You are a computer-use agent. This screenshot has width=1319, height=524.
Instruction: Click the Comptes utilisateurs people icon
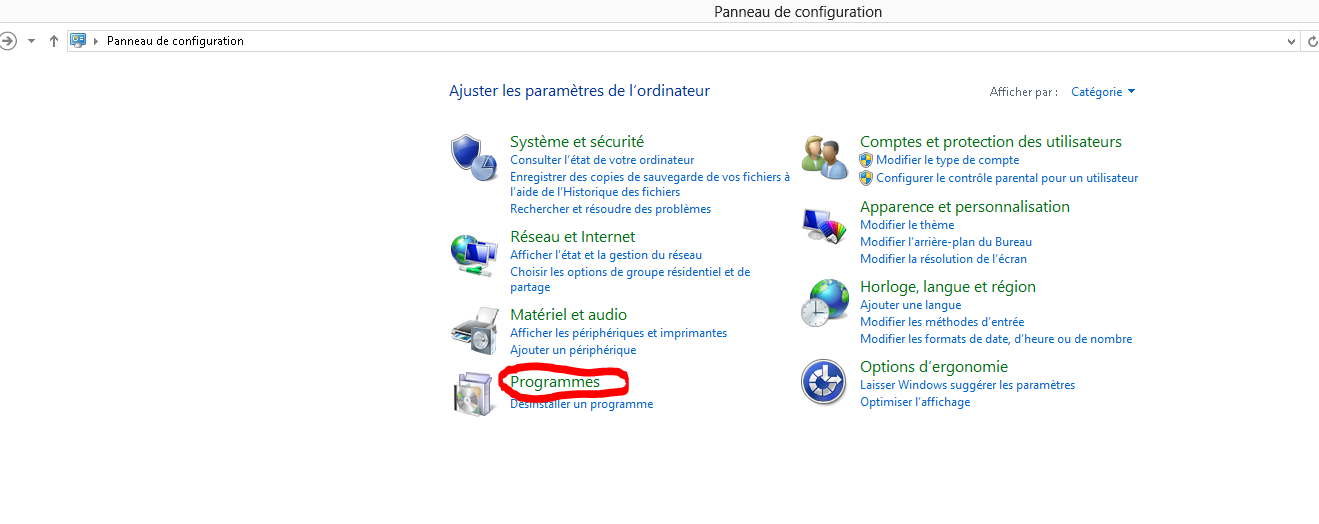tap(825, 157)
